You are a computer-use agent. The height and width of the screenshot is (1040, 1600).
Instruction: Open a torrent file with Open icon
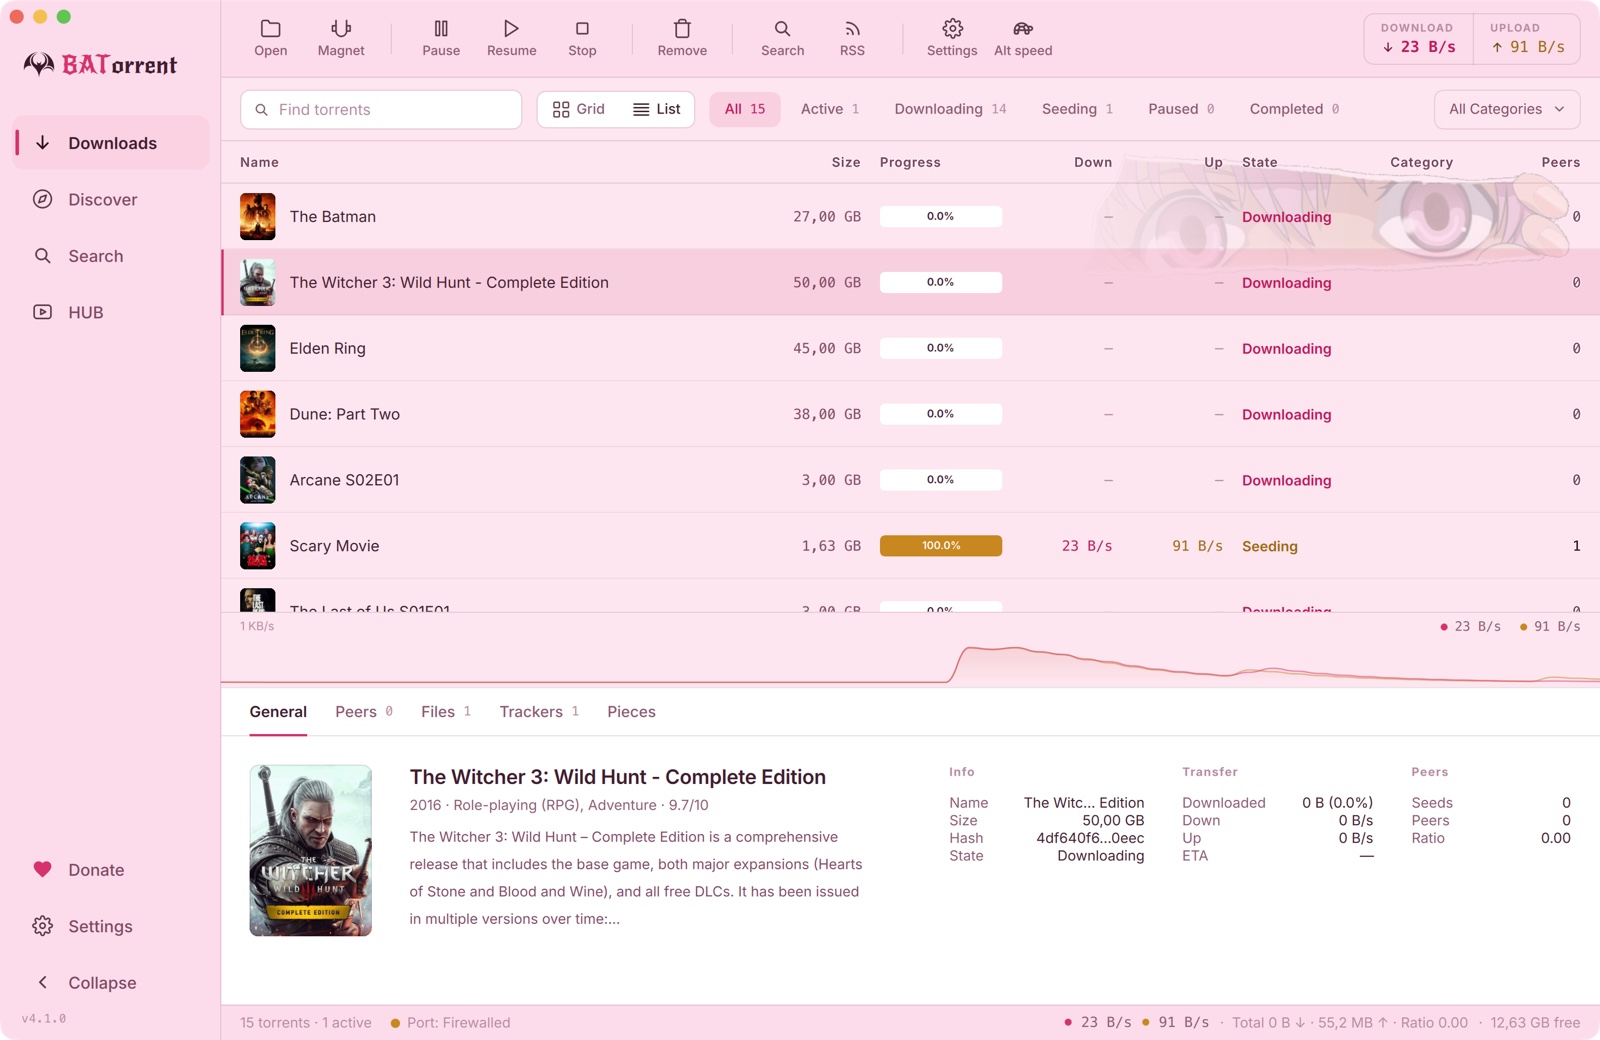coord(270,38)
